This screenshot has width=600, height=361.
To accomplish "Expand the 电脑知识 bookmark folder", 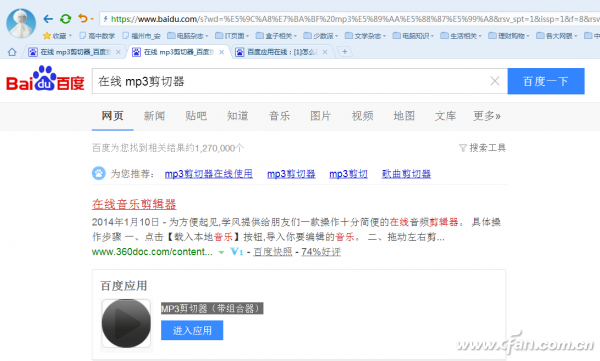I will point(413,36).
